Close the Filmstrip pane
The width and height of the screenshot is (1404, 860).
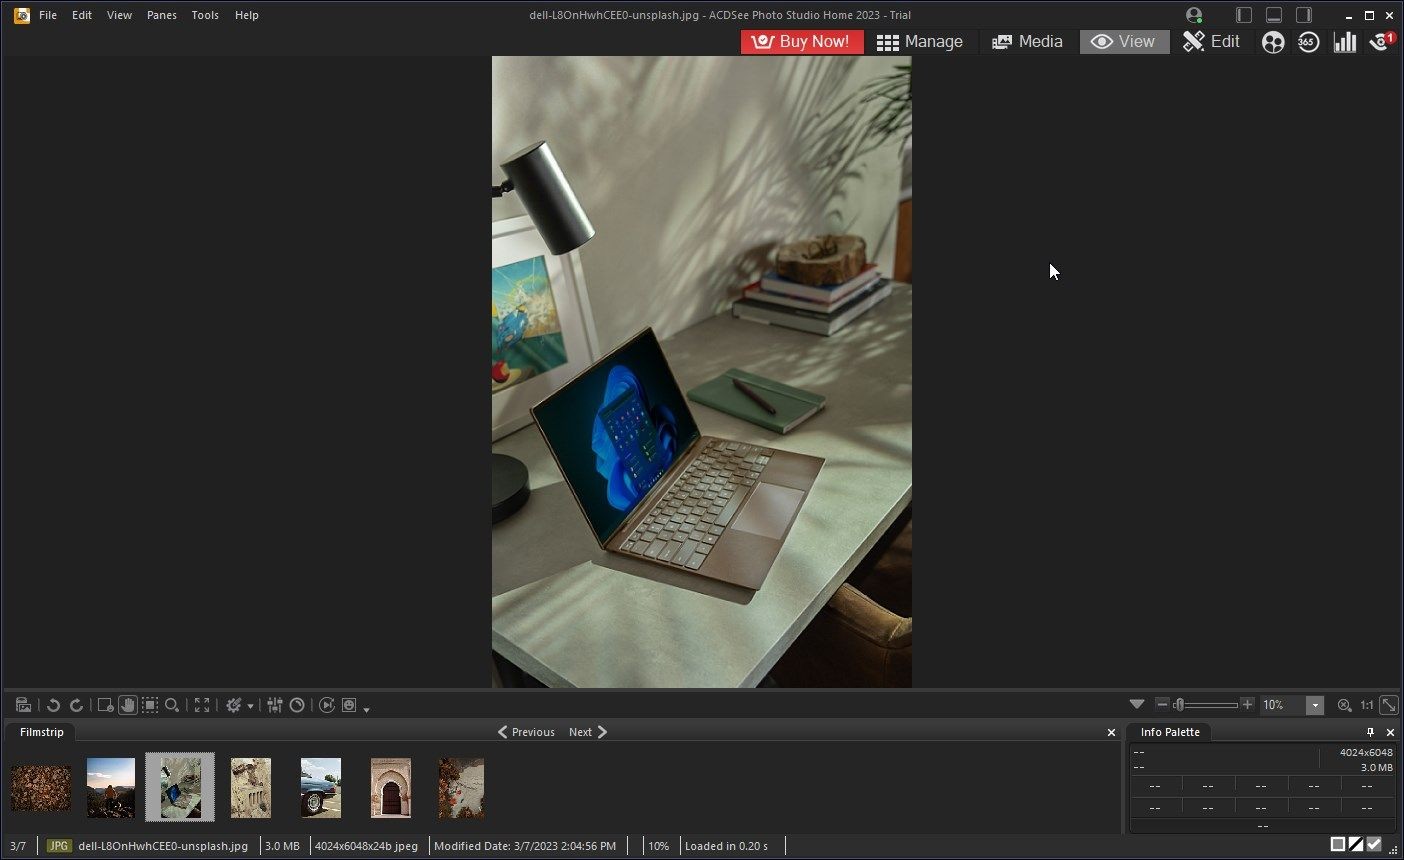[1111, 733]
